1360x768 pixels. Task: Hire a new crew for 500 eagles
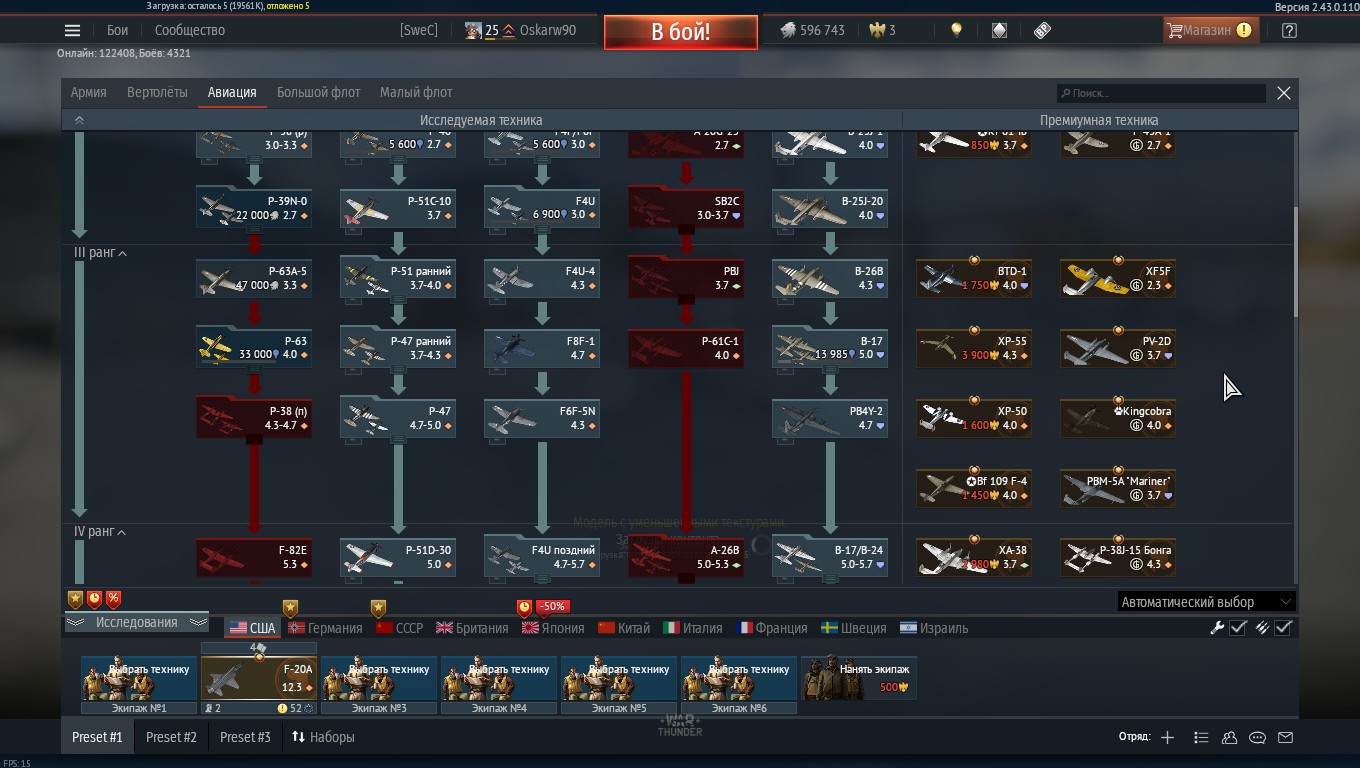859,678
